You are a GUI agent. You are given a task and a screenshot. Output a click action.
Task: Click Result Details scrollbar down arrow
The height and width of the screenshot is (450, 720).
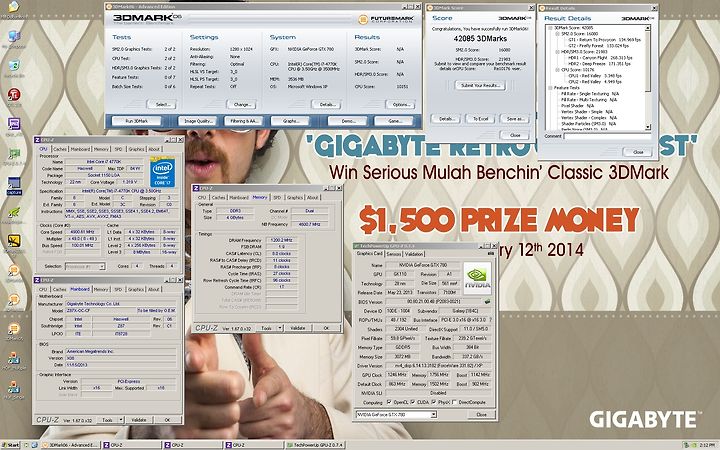point(648,127)
